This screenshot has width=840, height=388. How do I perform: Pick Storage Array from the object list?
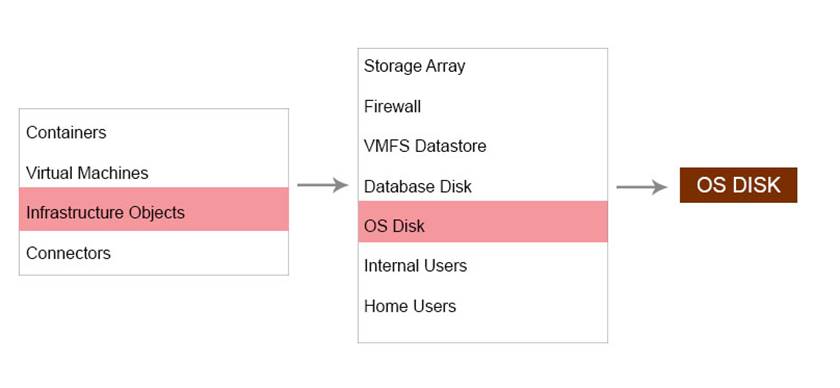pos(483,66)
